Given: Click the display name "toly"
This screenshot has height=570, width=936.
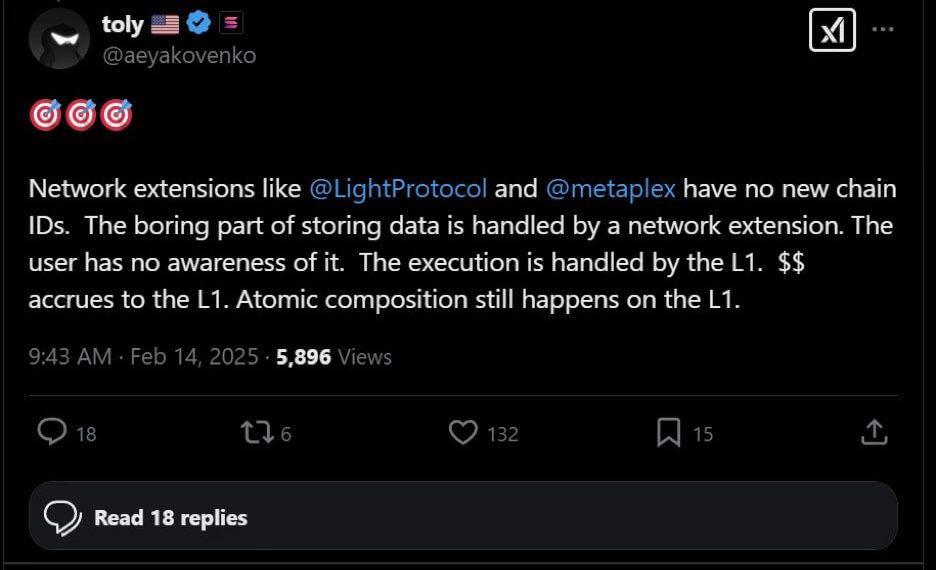Looking at the screenshot, I should pos(123,25).
